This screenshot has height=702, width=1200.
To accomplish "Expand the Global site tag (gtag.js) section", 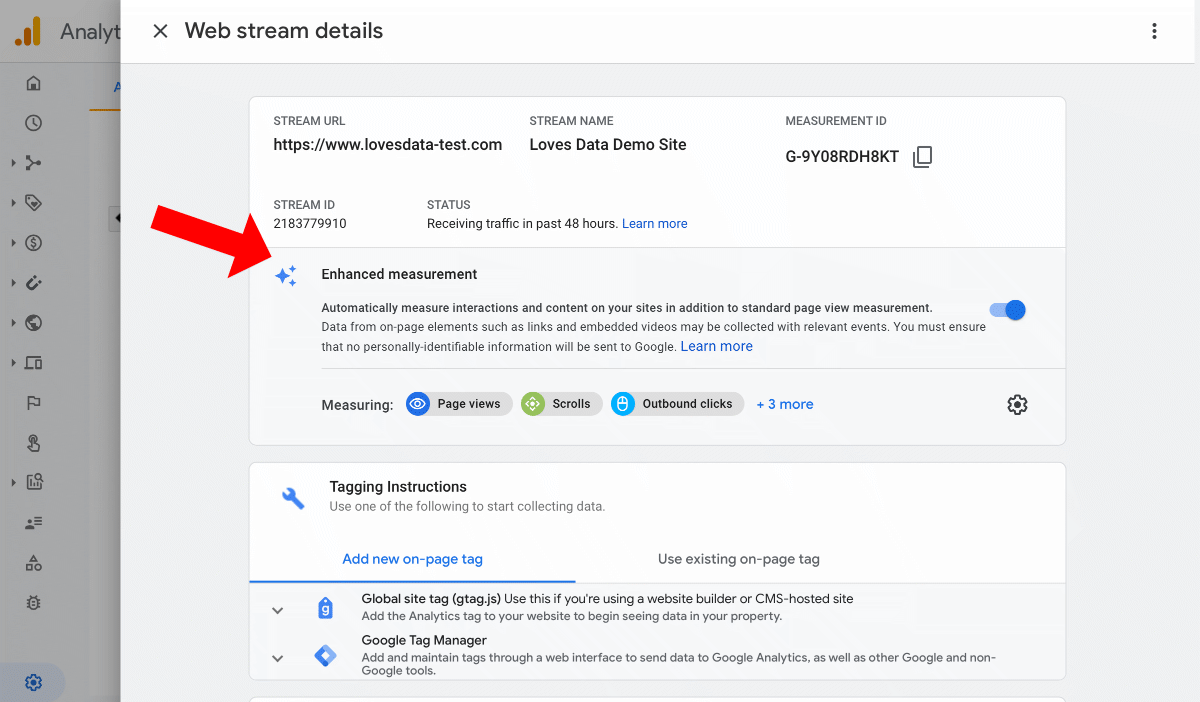I will point(277,611).
